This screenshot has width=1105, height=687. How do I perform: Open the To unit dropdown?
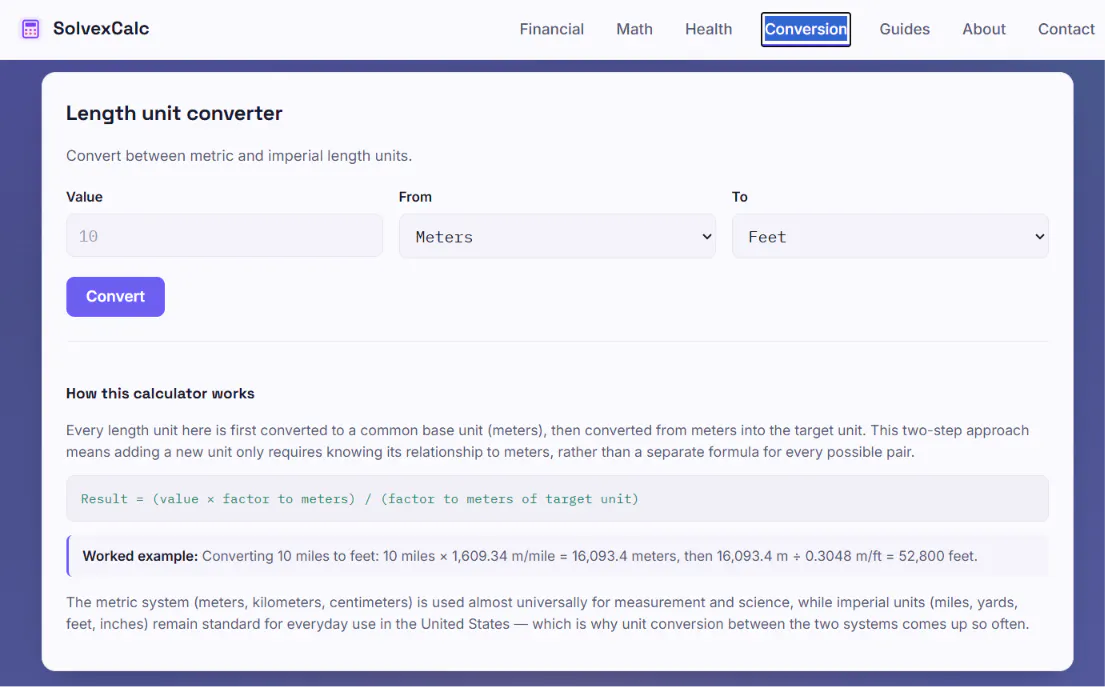click(x=889, y=236)
